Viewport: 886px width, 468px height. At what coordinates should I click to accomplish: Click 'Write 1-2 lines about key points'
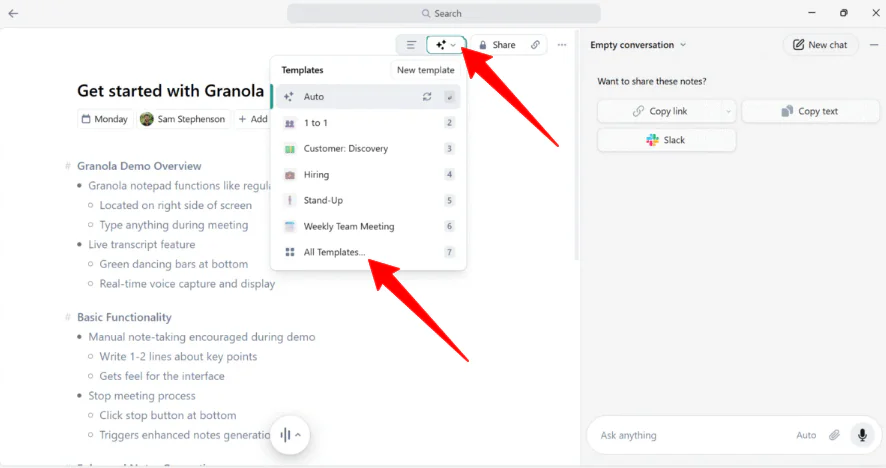178,357
